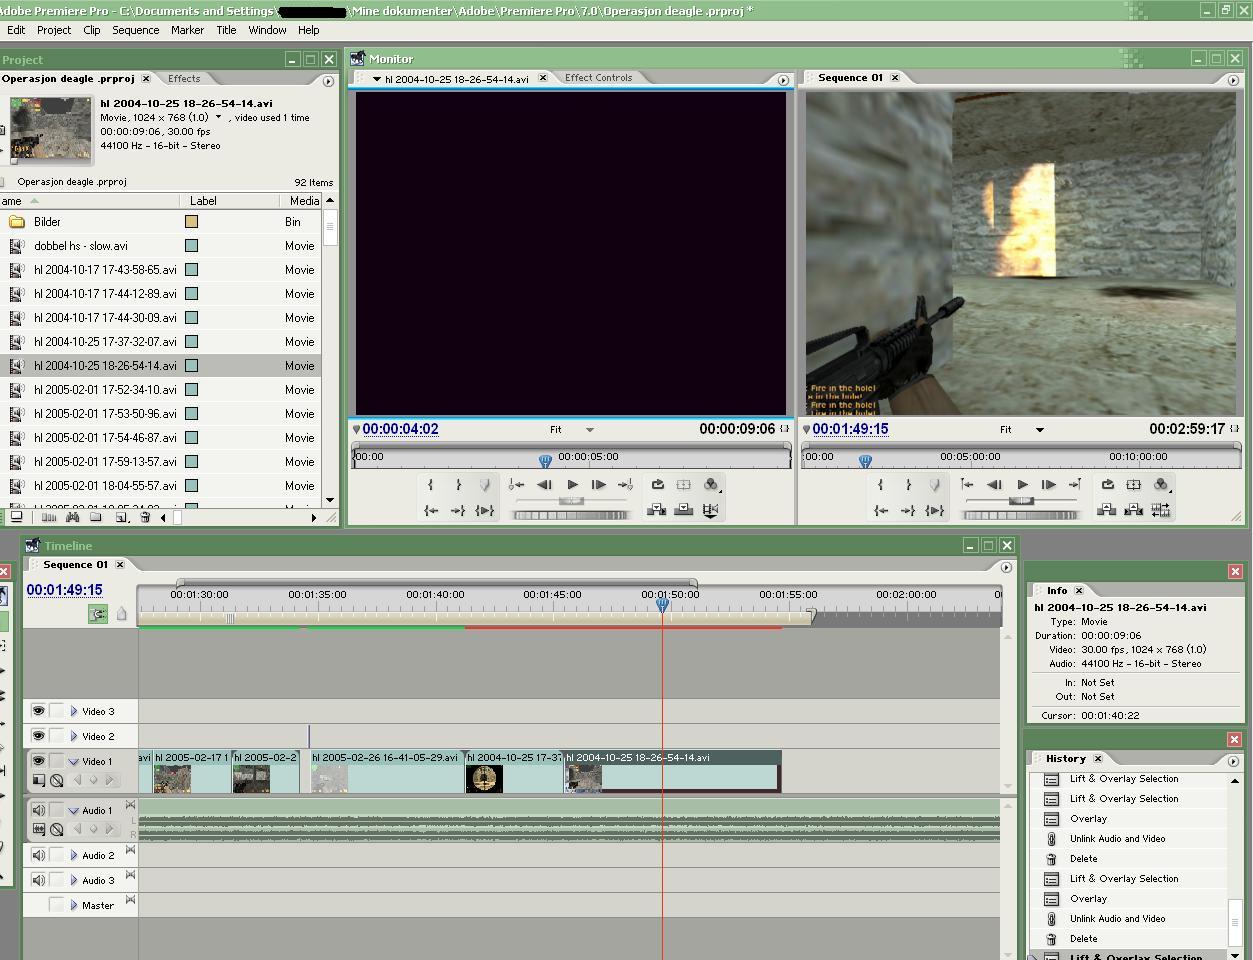Click trash Clear icon in Project panel
Viewport: 1253px width, 960px height.
pyautogui.click(x=145, y=517)
